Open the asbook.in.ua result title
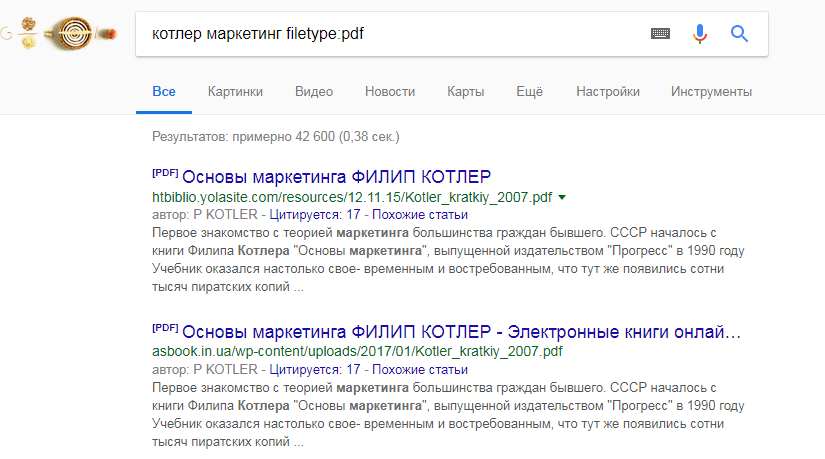Screen dimensions: 825x459 [462, 332]
